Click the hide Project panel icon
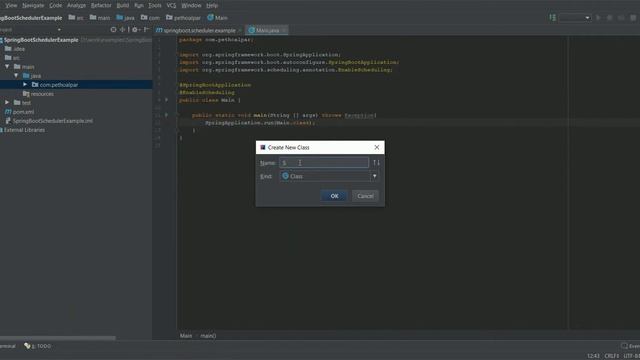The width and height of the screenshot is (640, 360). click(x=146, y=29)
